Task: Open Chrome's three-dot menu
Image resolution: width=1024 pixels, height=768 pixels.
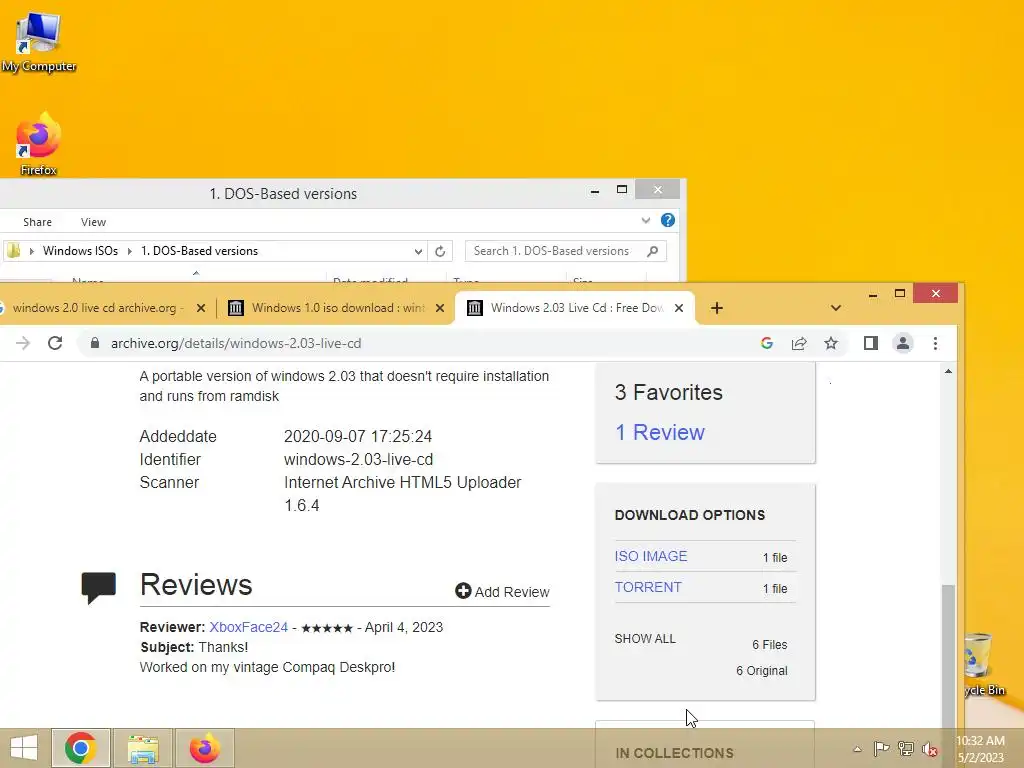Action: point(935,344)
